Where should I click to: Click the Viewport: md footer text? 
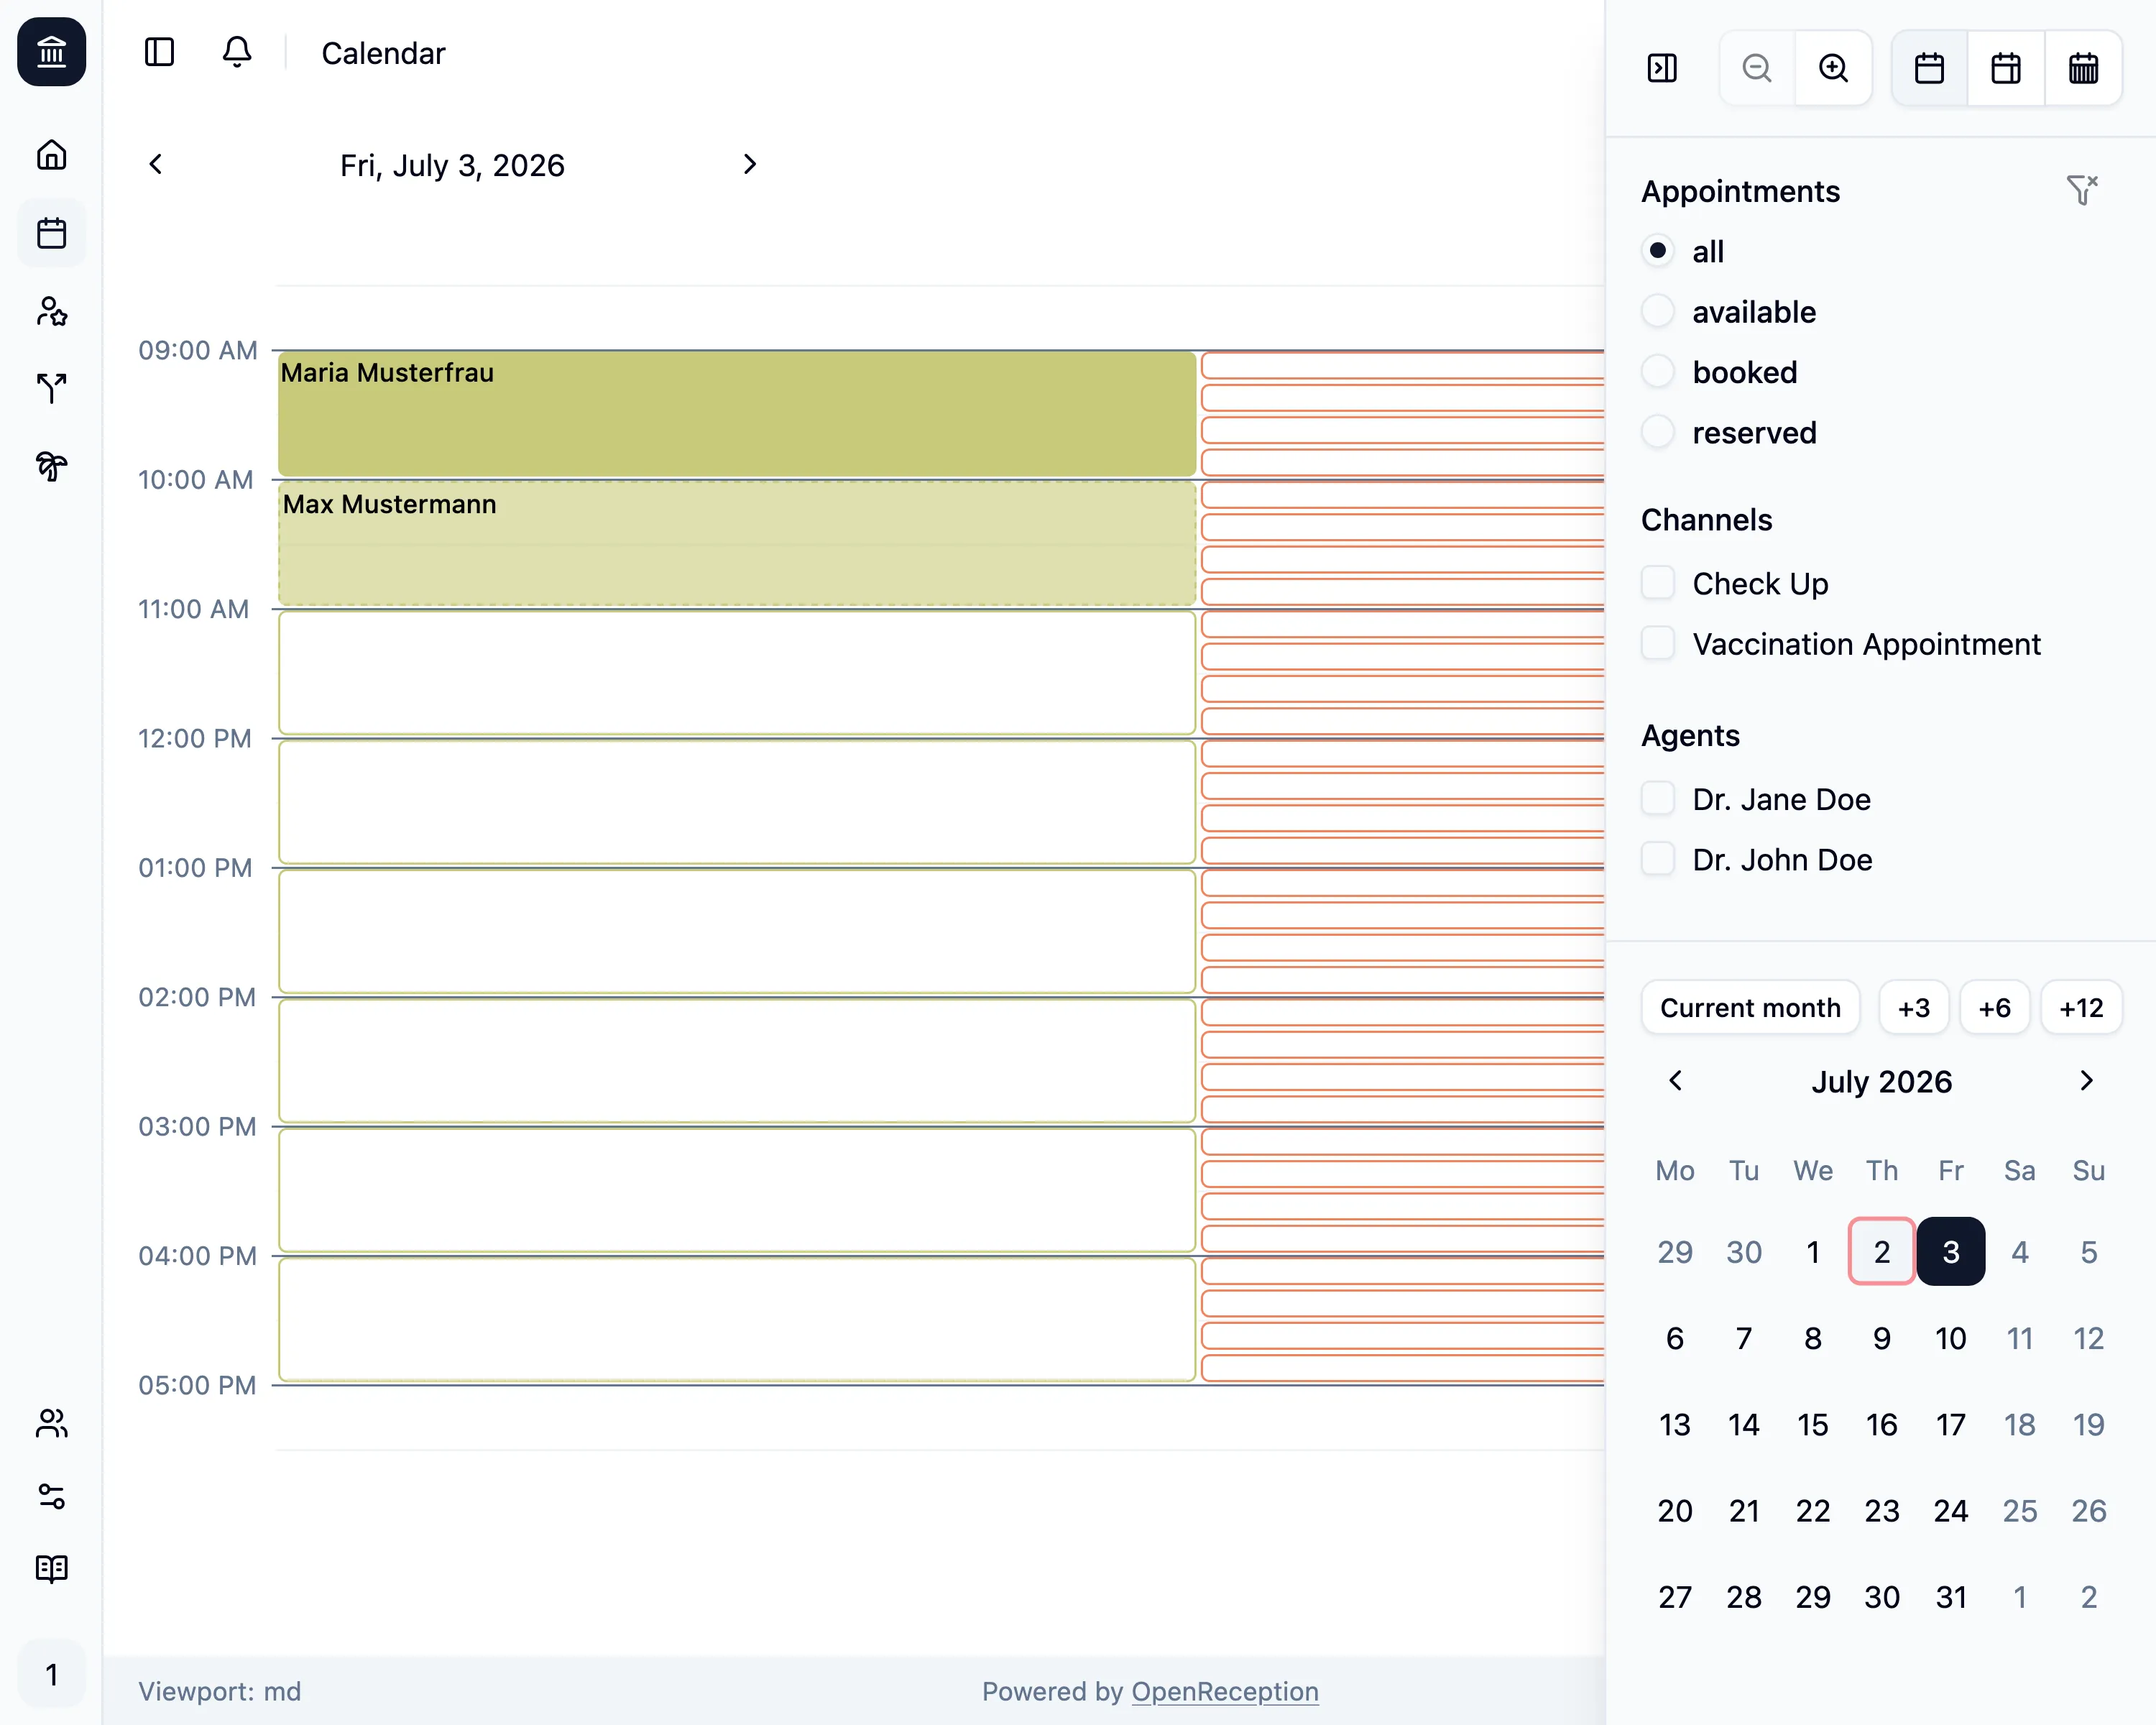coord(219,1692)
